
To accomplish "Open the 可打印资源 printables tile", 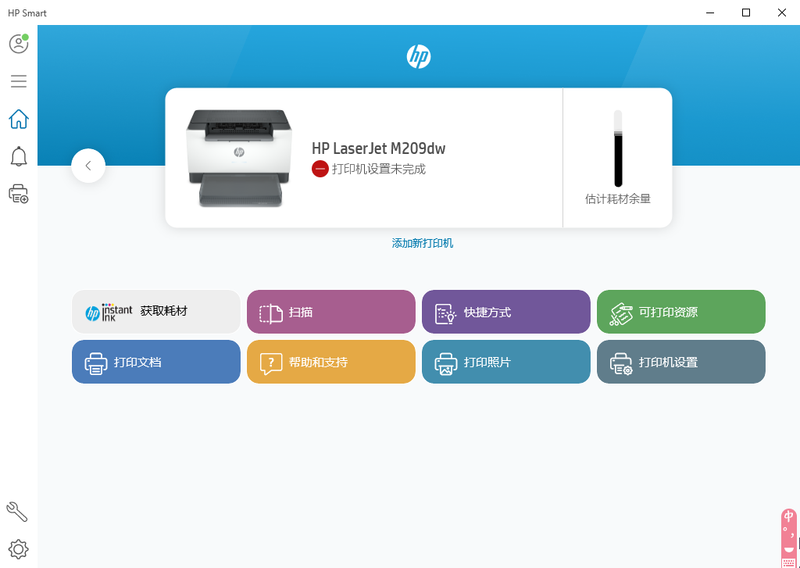I will [681, 312].
